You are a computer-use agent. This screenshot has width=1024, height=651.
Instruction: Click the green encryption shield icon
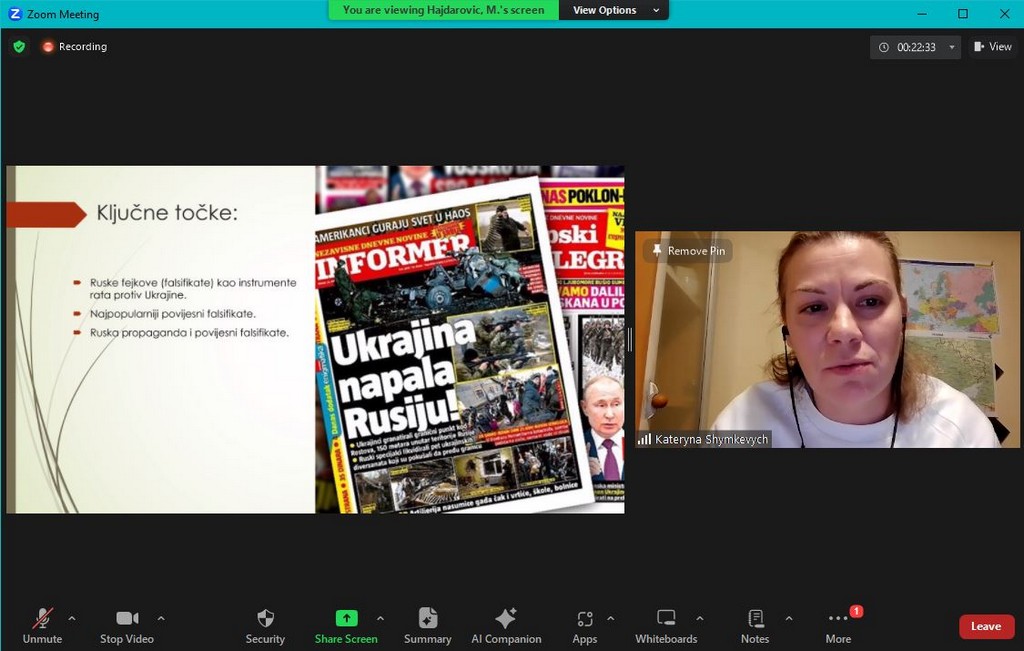(19, 47)
